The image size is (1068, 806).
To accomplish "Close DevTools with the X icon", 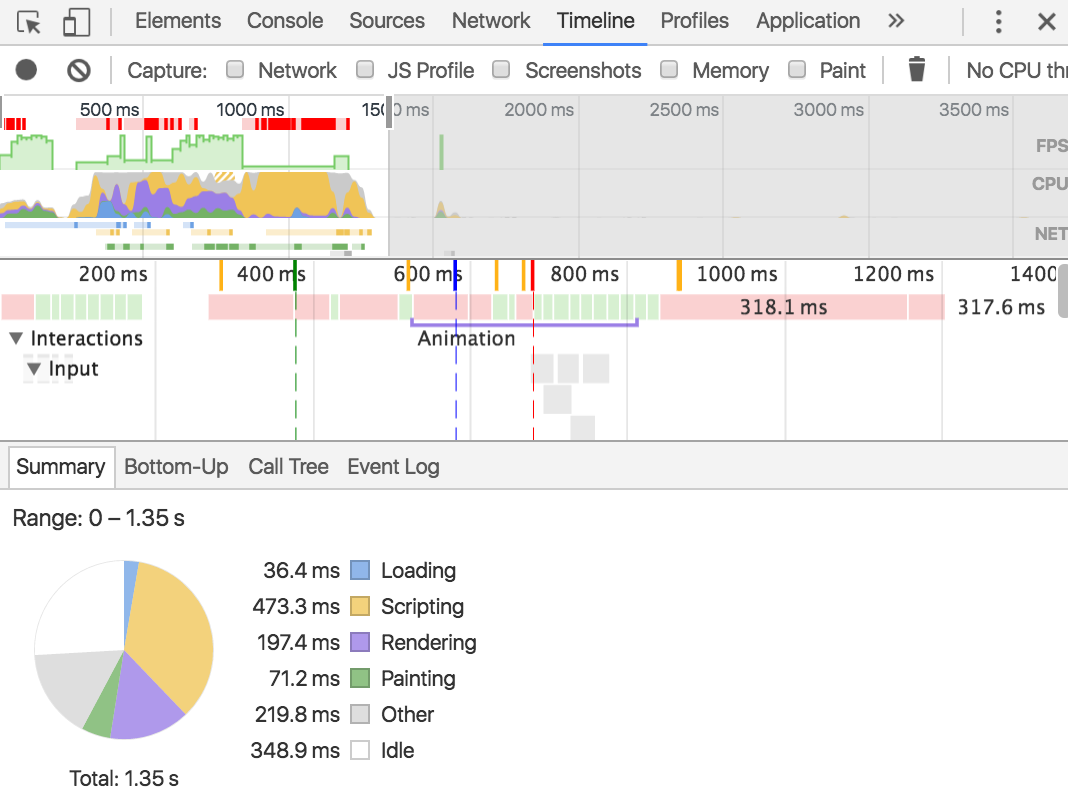I will [x=1047, y=22].
